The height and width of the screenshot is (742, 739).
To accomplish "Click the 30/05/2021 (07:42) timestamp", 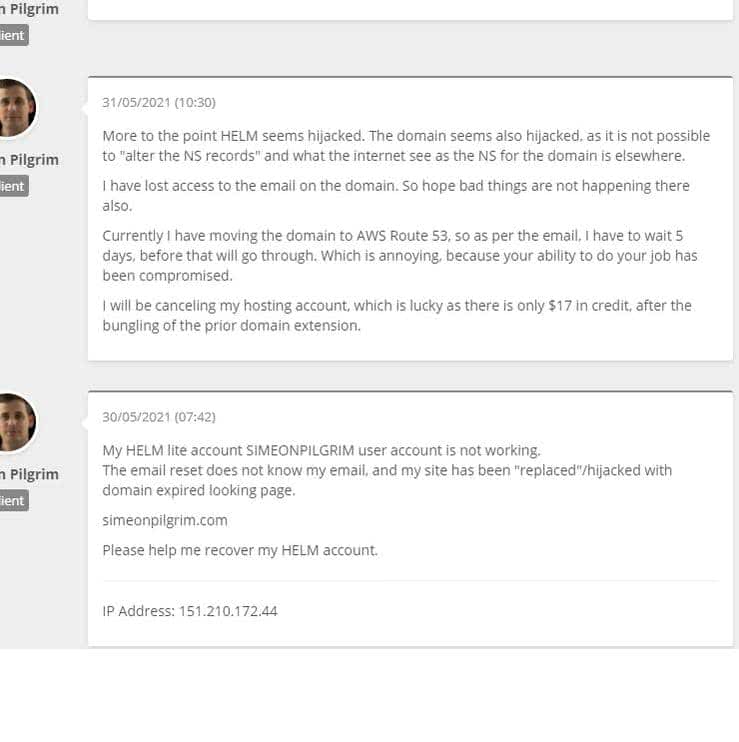I will (x=159, y=417).
